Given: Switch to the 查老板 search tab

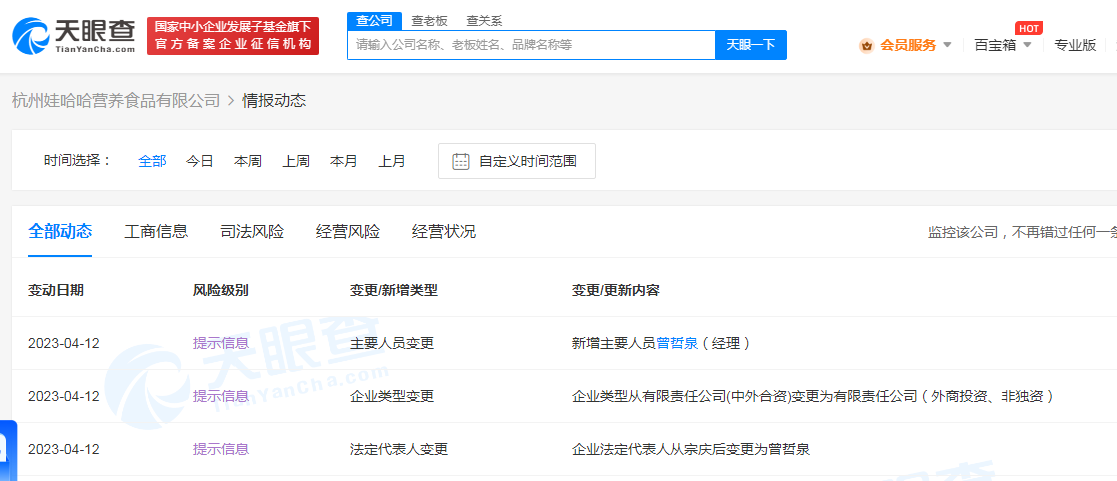Looking at the screenshot, I should click(430, 21).
